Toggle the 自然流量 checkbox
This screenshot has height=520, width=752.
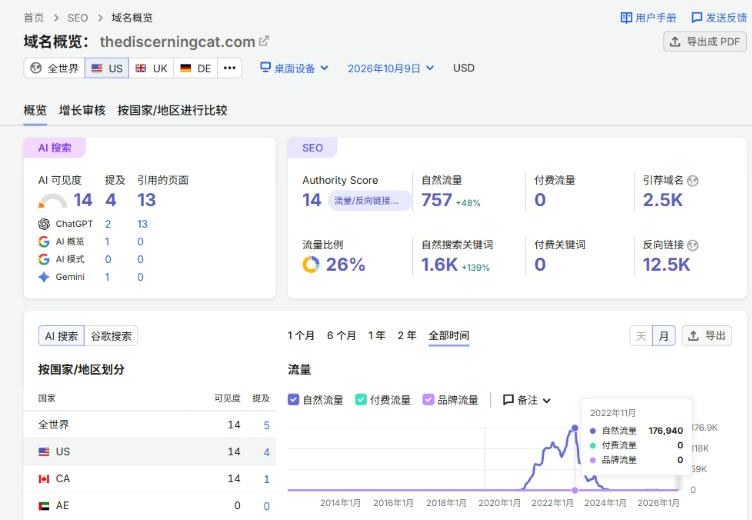tap(294, 400)
